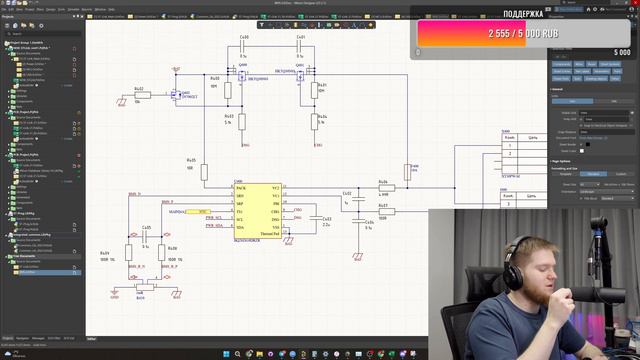The height and width of the screenshot is (360, 640).
Task: Toggle visible grid eye icon in Properties
Action: [x=632, y=113]
